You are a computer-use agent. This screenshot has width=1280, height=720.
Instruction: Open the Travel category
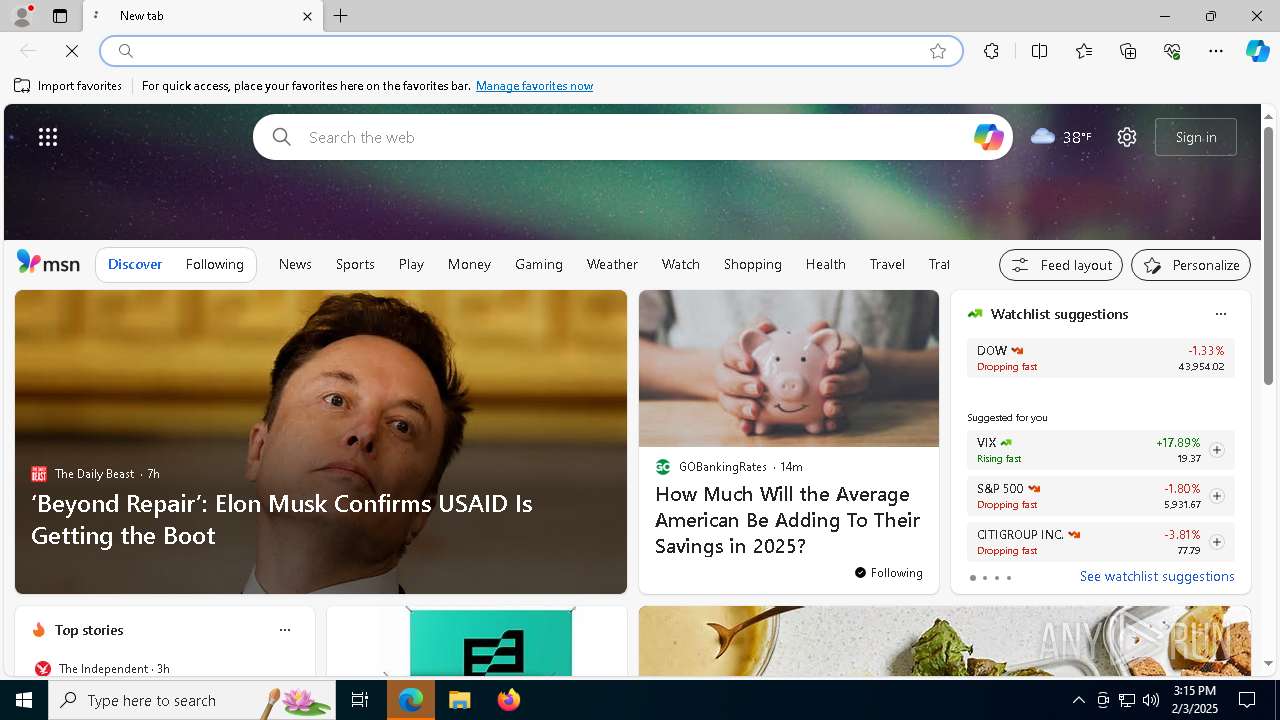point(887,264)
